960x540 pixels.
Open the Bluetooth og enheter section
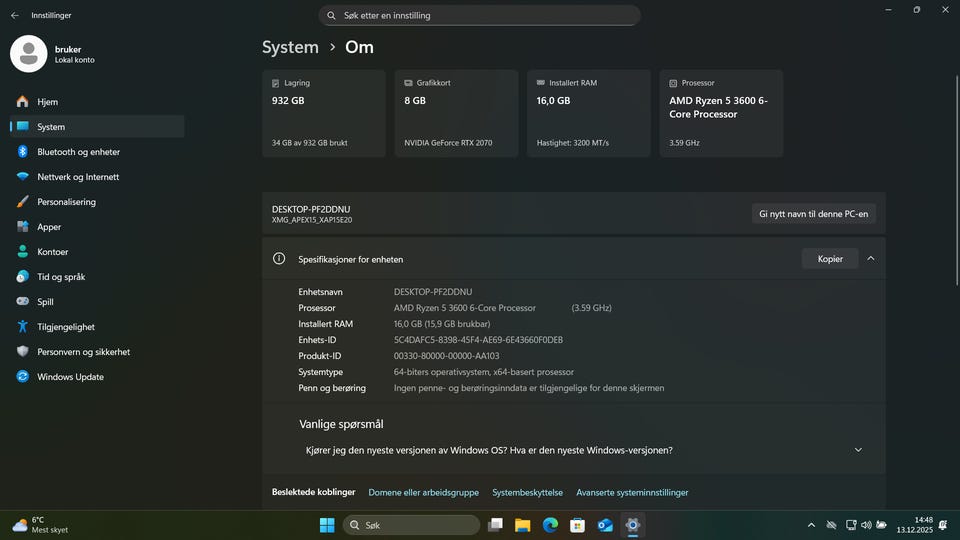tap(78, 152)
